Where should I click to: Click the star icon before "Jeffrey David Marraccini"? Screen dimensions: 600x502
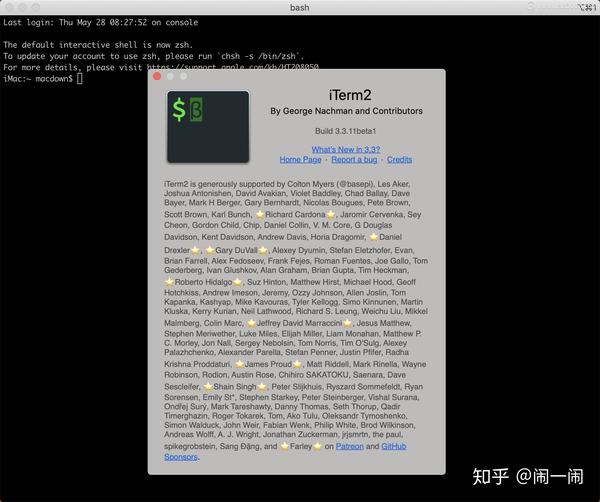[x=251, y=323]
